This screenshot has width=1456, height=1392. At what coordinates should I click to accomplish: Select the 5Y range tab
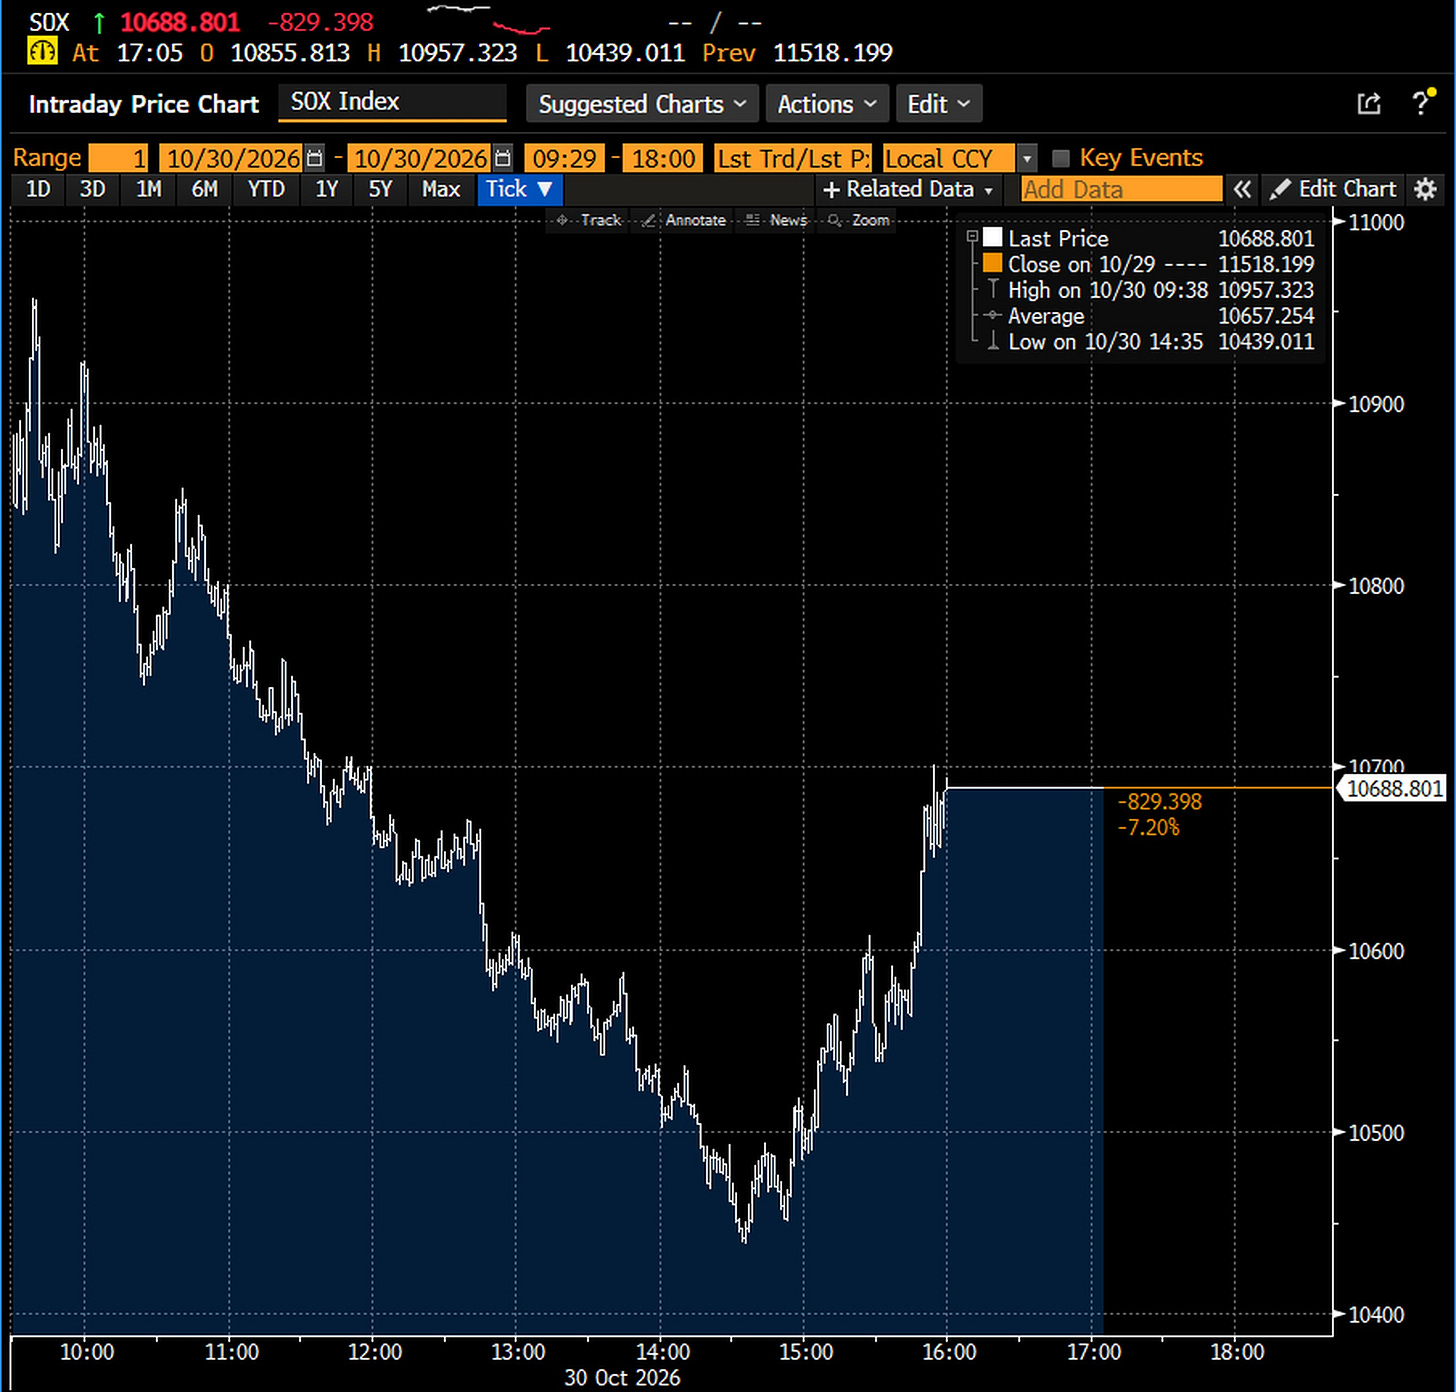380,189
